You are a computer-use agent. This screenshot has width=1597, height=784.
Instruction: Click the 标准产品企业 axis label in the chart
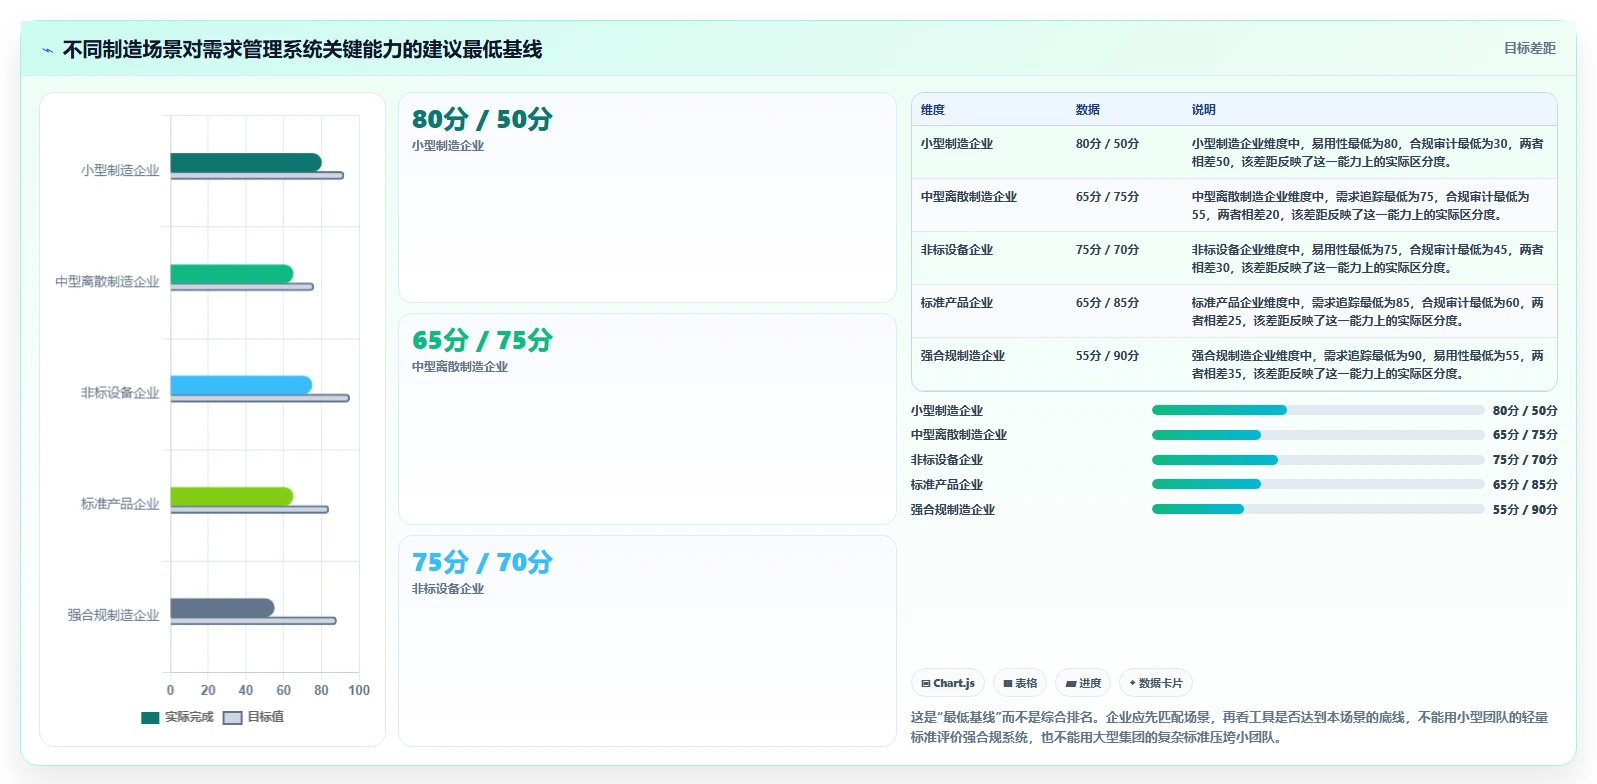(120, 504)
